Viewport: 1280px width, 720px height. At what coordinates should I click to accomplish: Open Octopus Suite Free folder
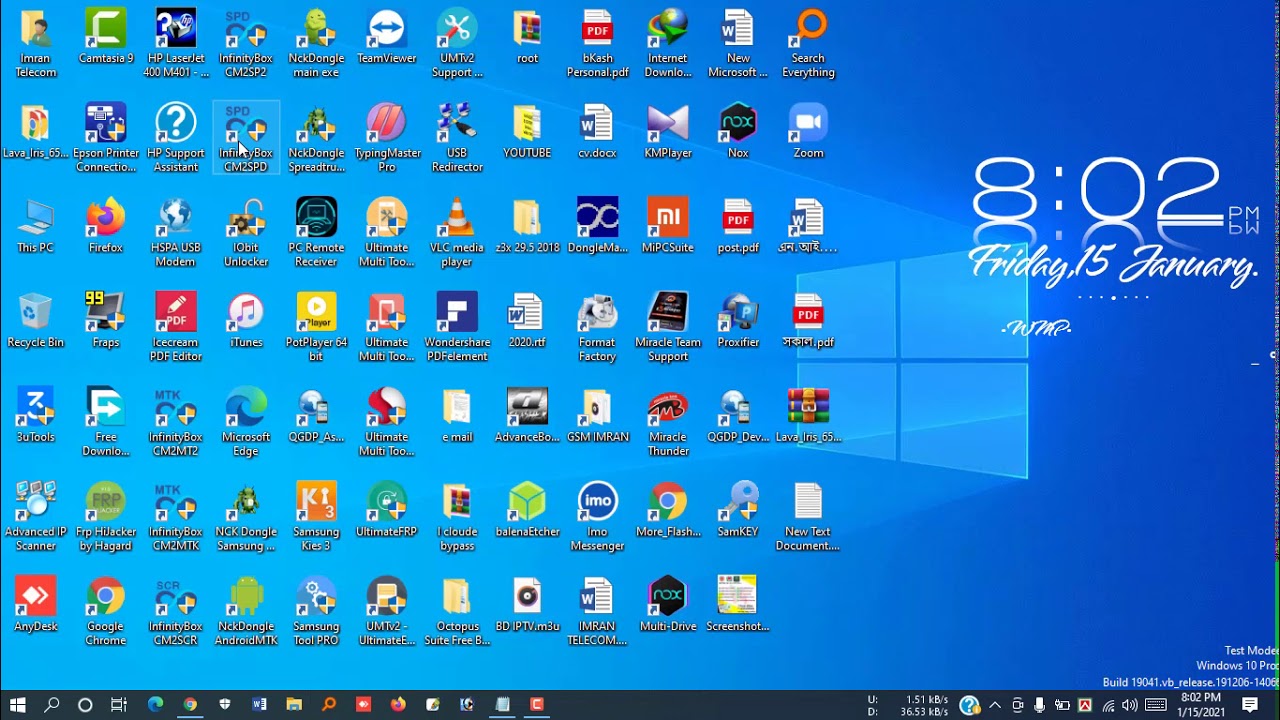[457, 612]
